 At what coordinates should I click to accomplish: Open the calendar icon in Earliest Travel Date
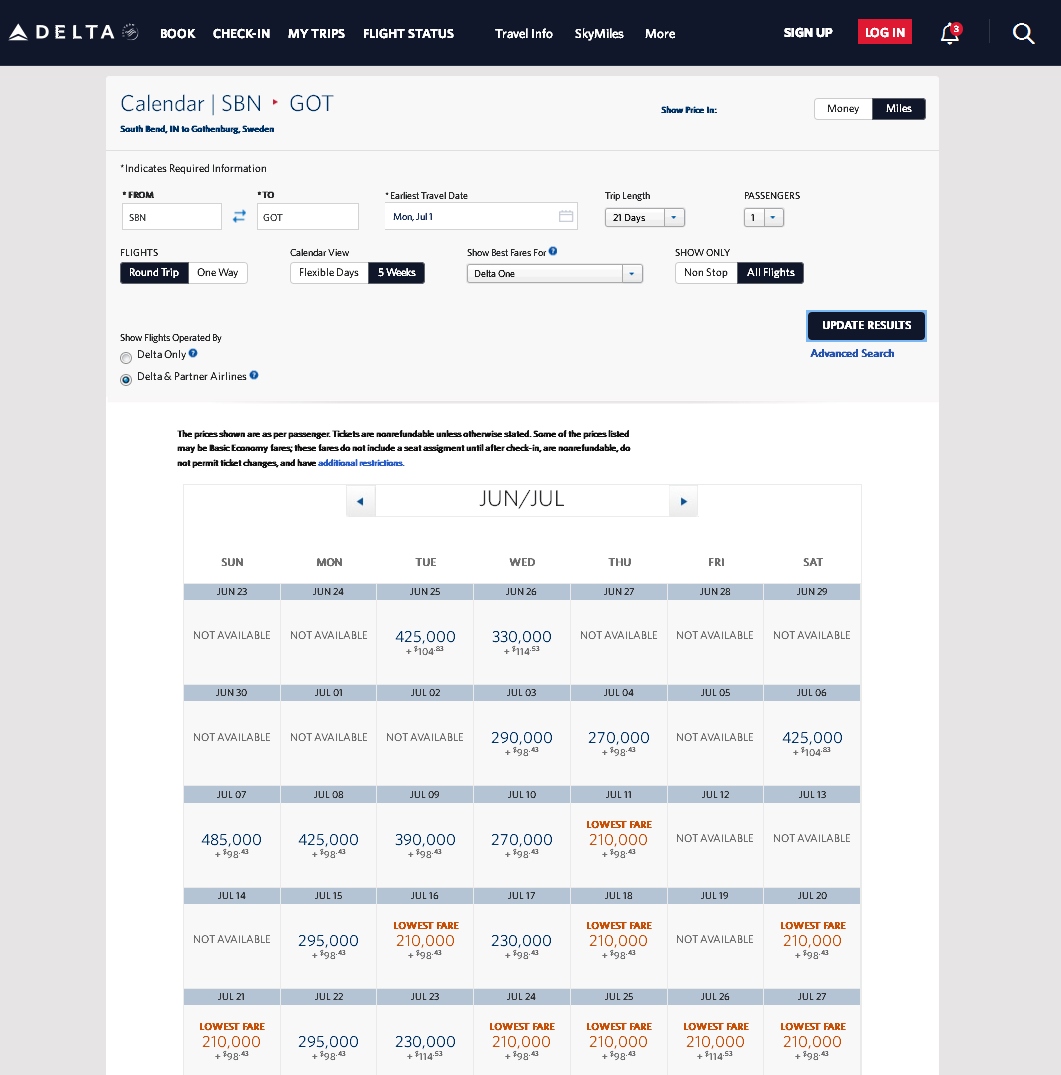click(565, 215)
